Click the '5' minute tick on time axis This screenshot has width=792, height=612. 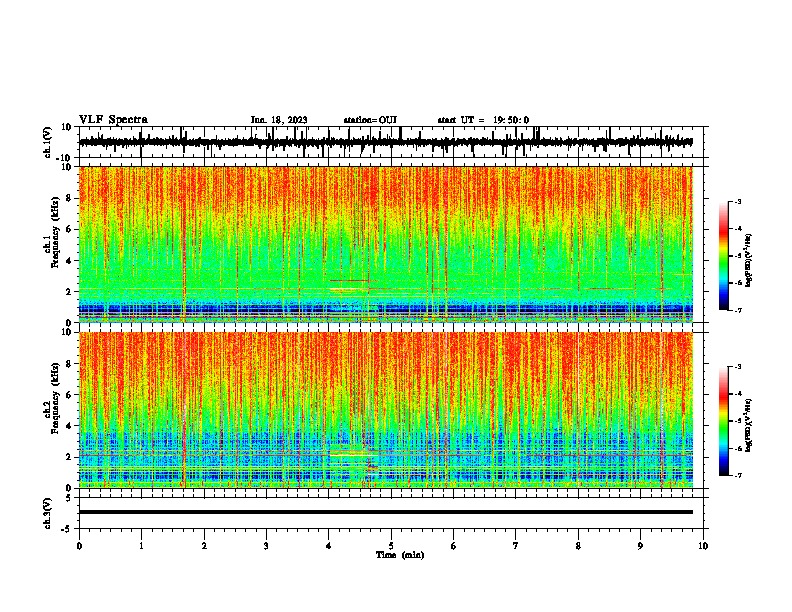click(391, 546)
